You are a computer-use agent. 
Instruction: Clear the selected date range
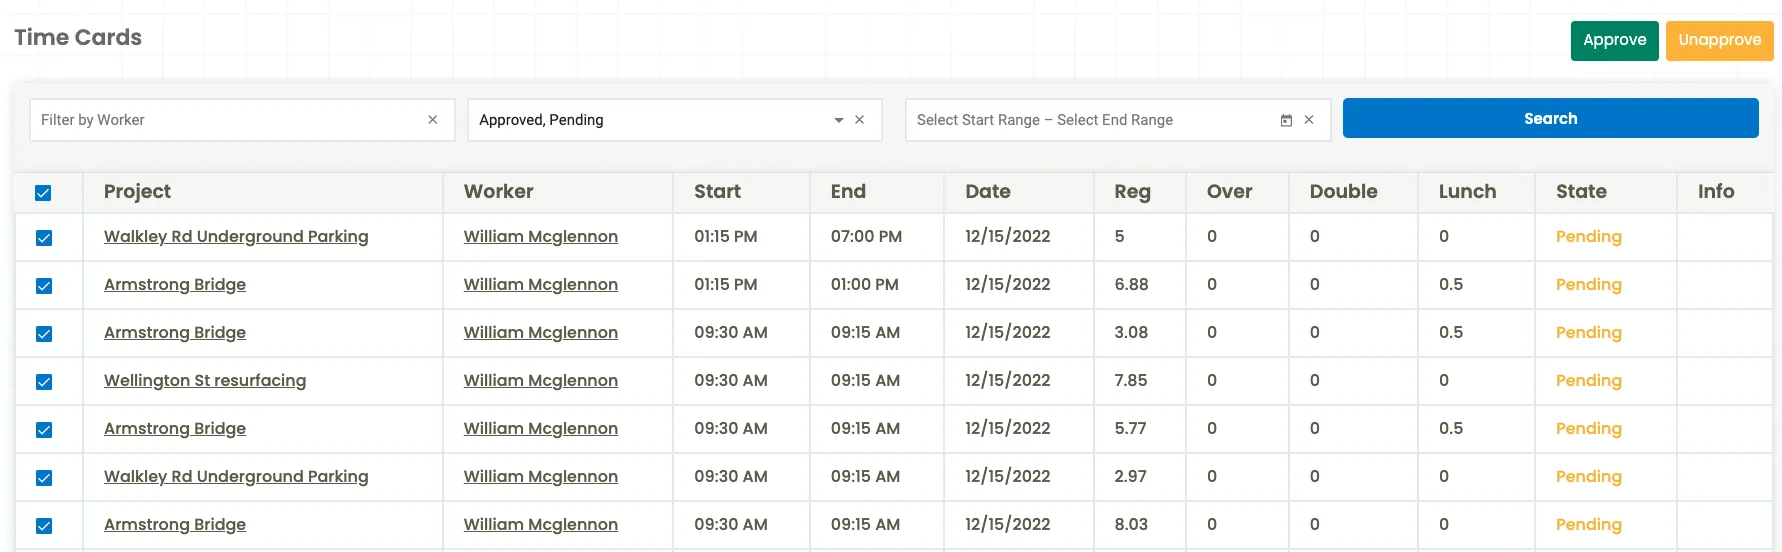tap(1309, 120)
